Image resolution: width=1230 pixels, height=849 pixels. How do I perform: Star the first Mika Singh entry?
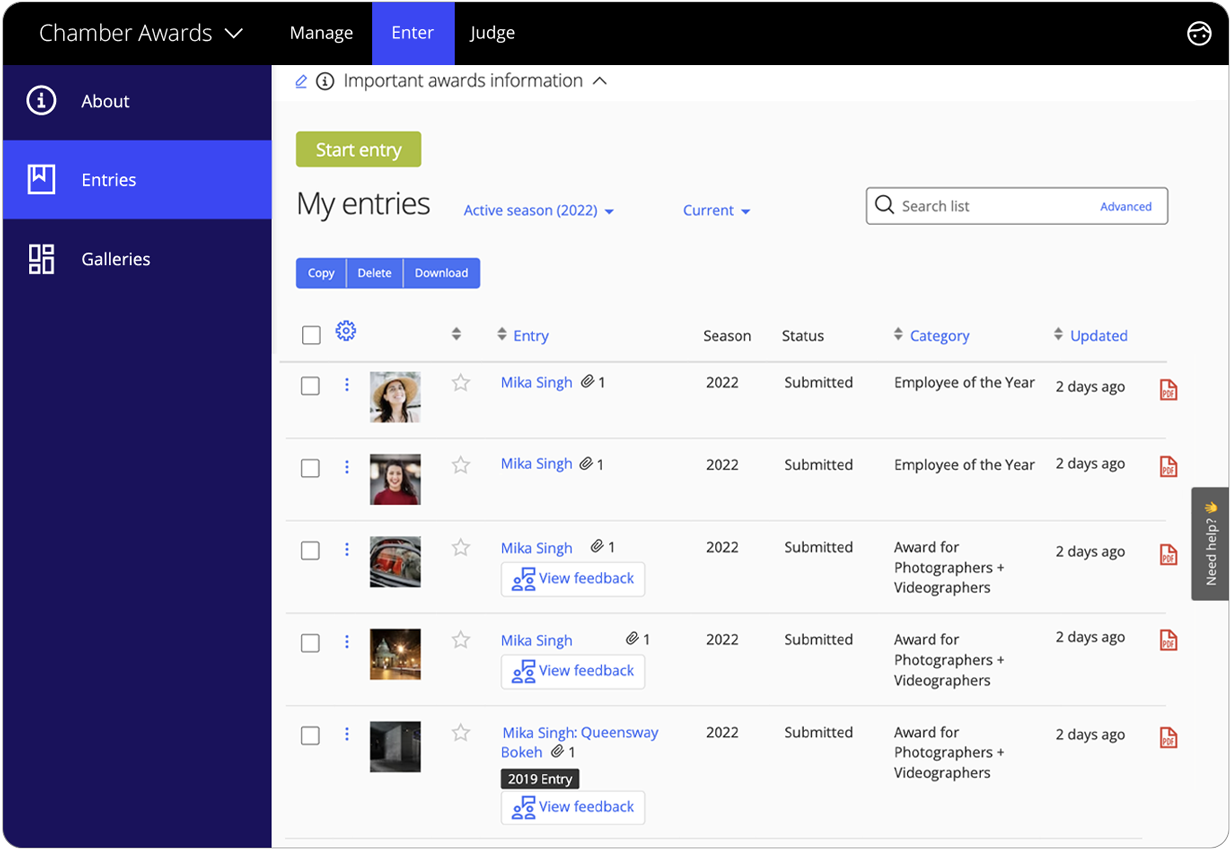tap(461, 383)
